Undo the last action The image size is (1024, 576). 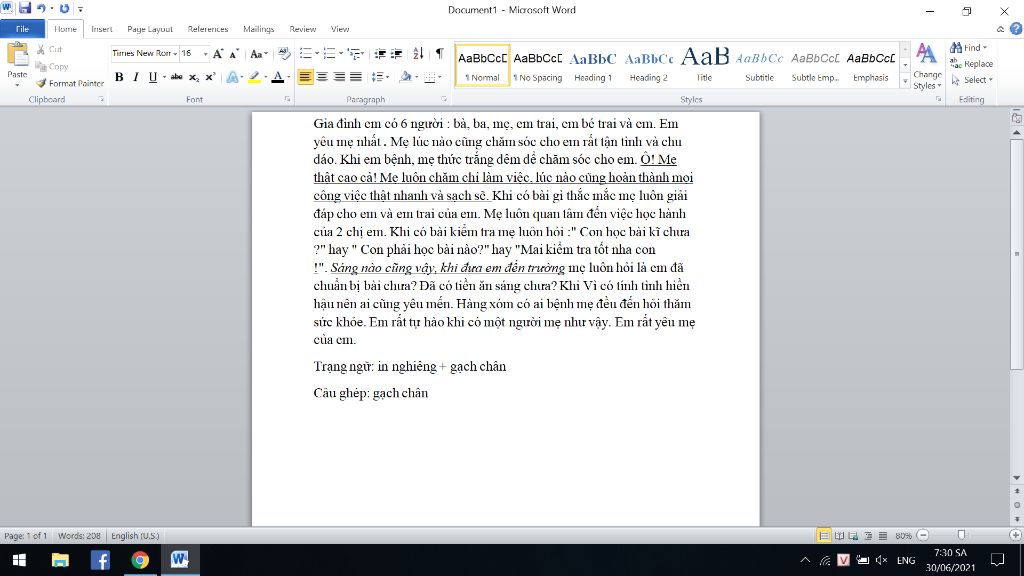point(41,8)
